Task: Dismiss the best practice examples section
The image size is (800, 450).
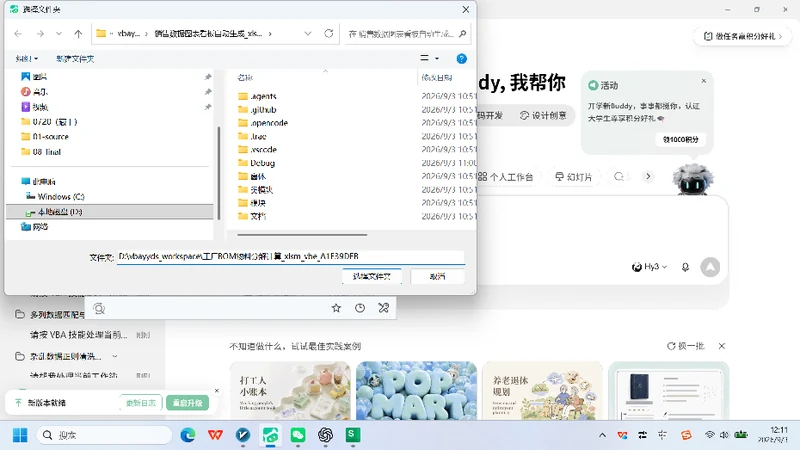Action: click(x=722, y=346)
